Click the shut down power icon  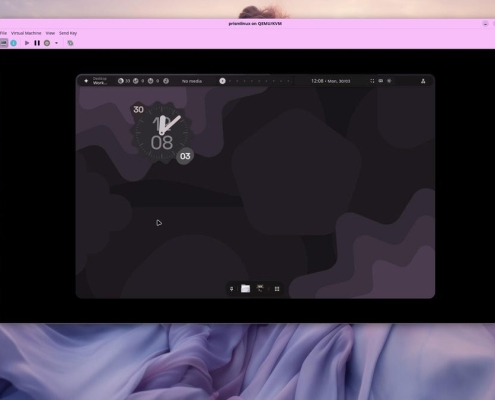[47, 43]
